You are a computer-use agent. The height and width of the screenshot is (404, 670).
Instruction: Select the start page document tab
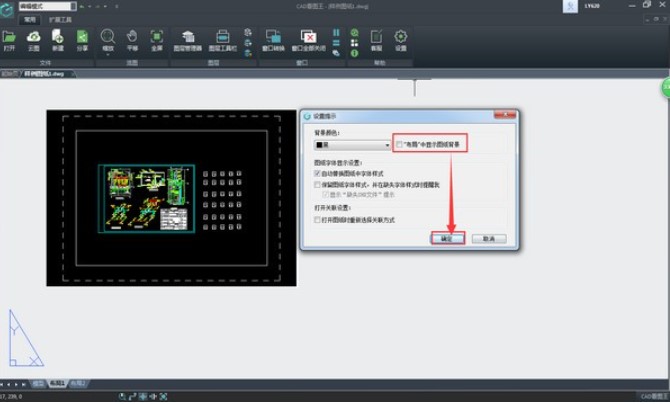coord(10,74)
